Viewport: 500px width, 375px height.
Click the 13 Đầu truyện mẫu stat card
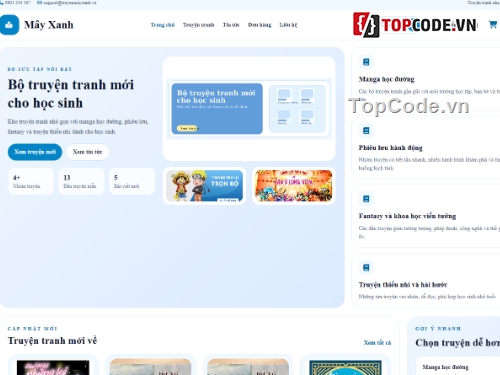coord(81,181)
